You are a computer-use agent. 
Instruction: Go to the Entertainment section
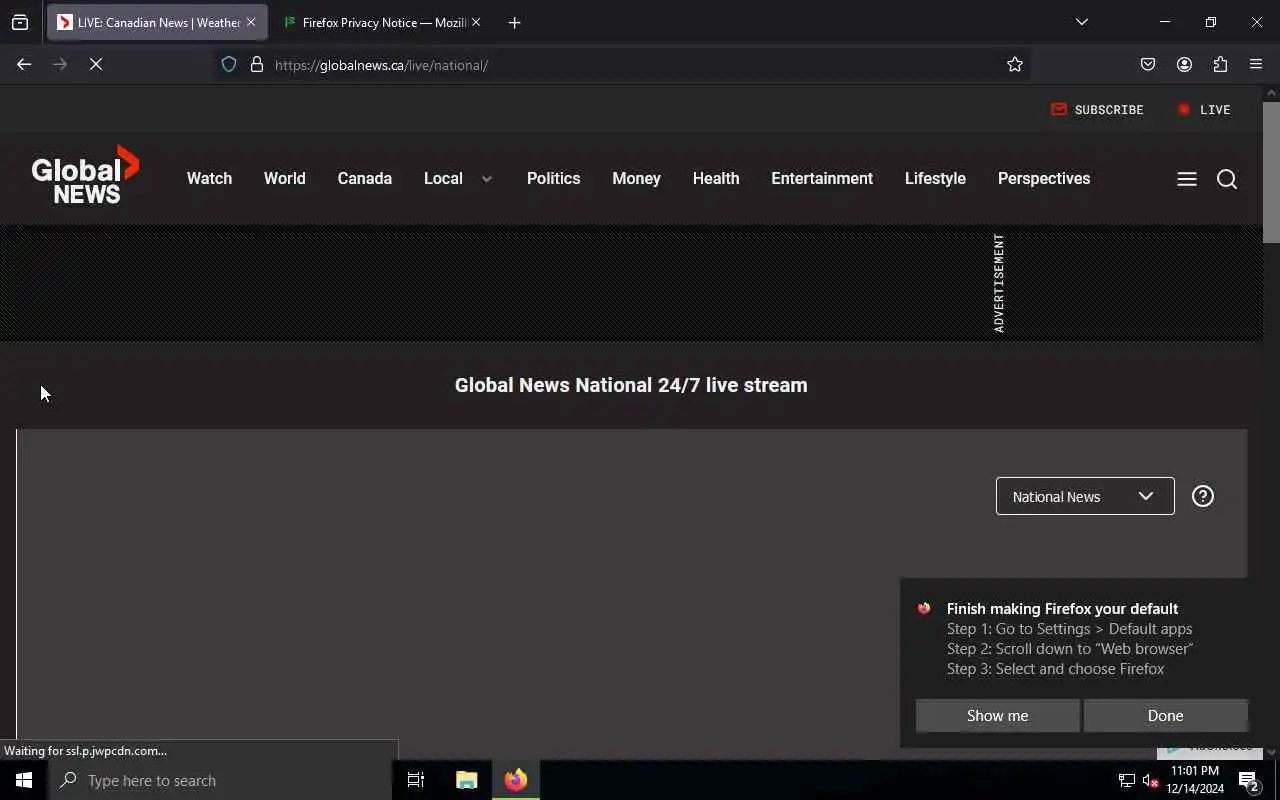click(822, 178)
